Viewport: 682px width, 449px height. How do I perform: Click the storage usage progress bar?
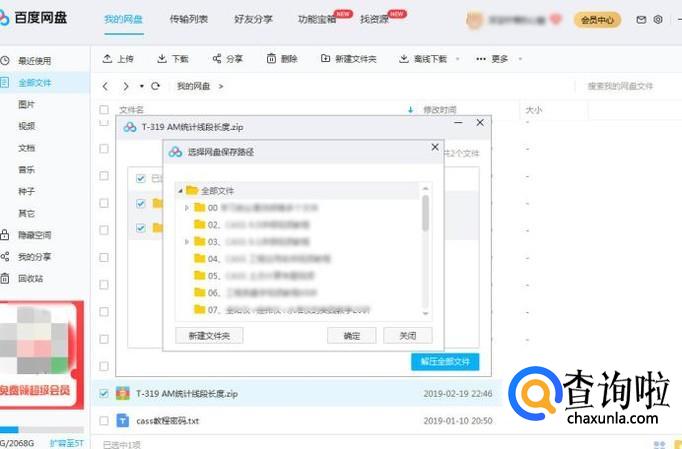[42, 430]
